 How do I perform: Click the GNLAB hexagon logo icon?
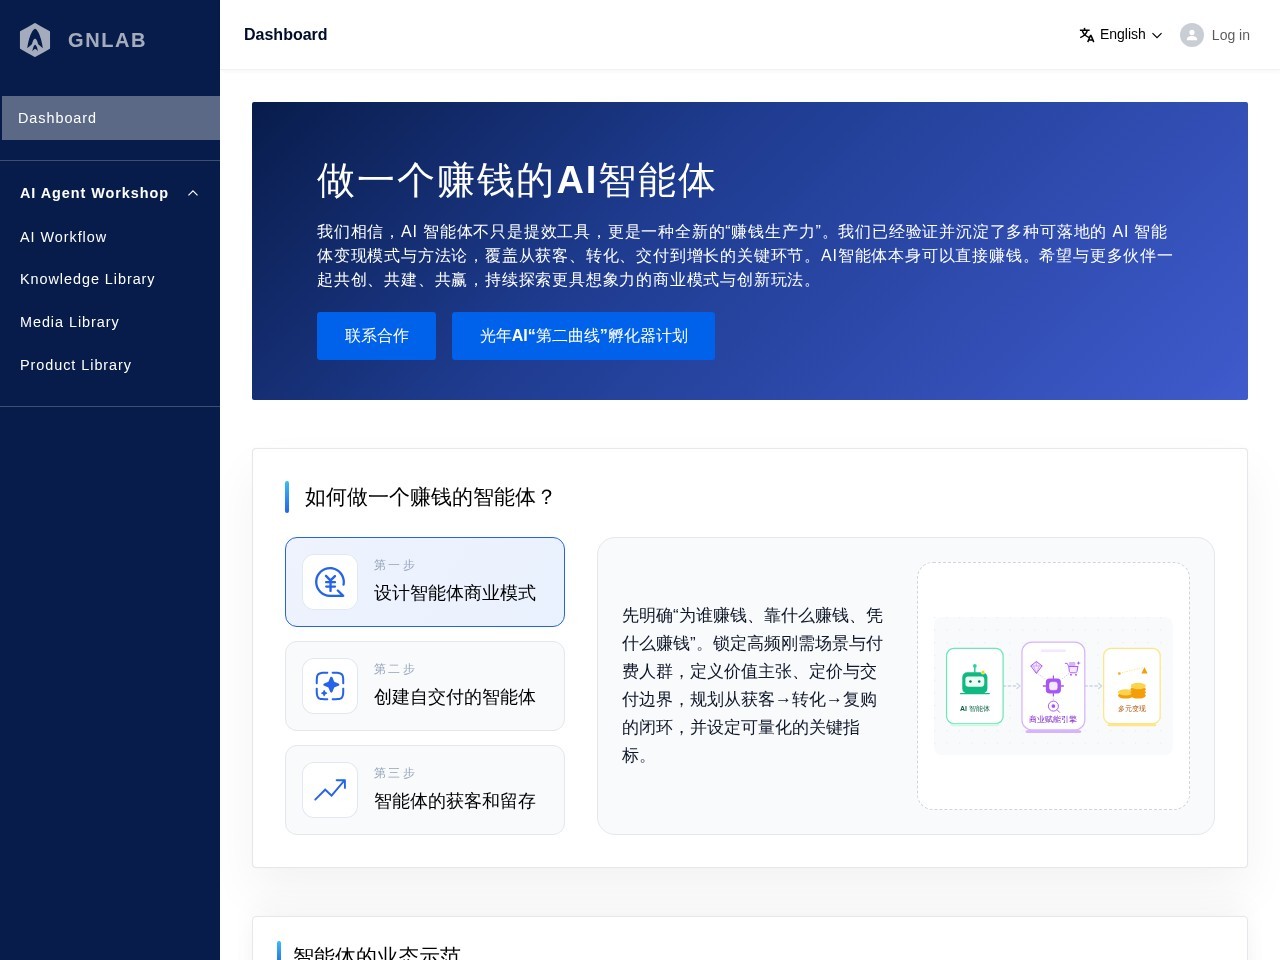tap(35, 40)
